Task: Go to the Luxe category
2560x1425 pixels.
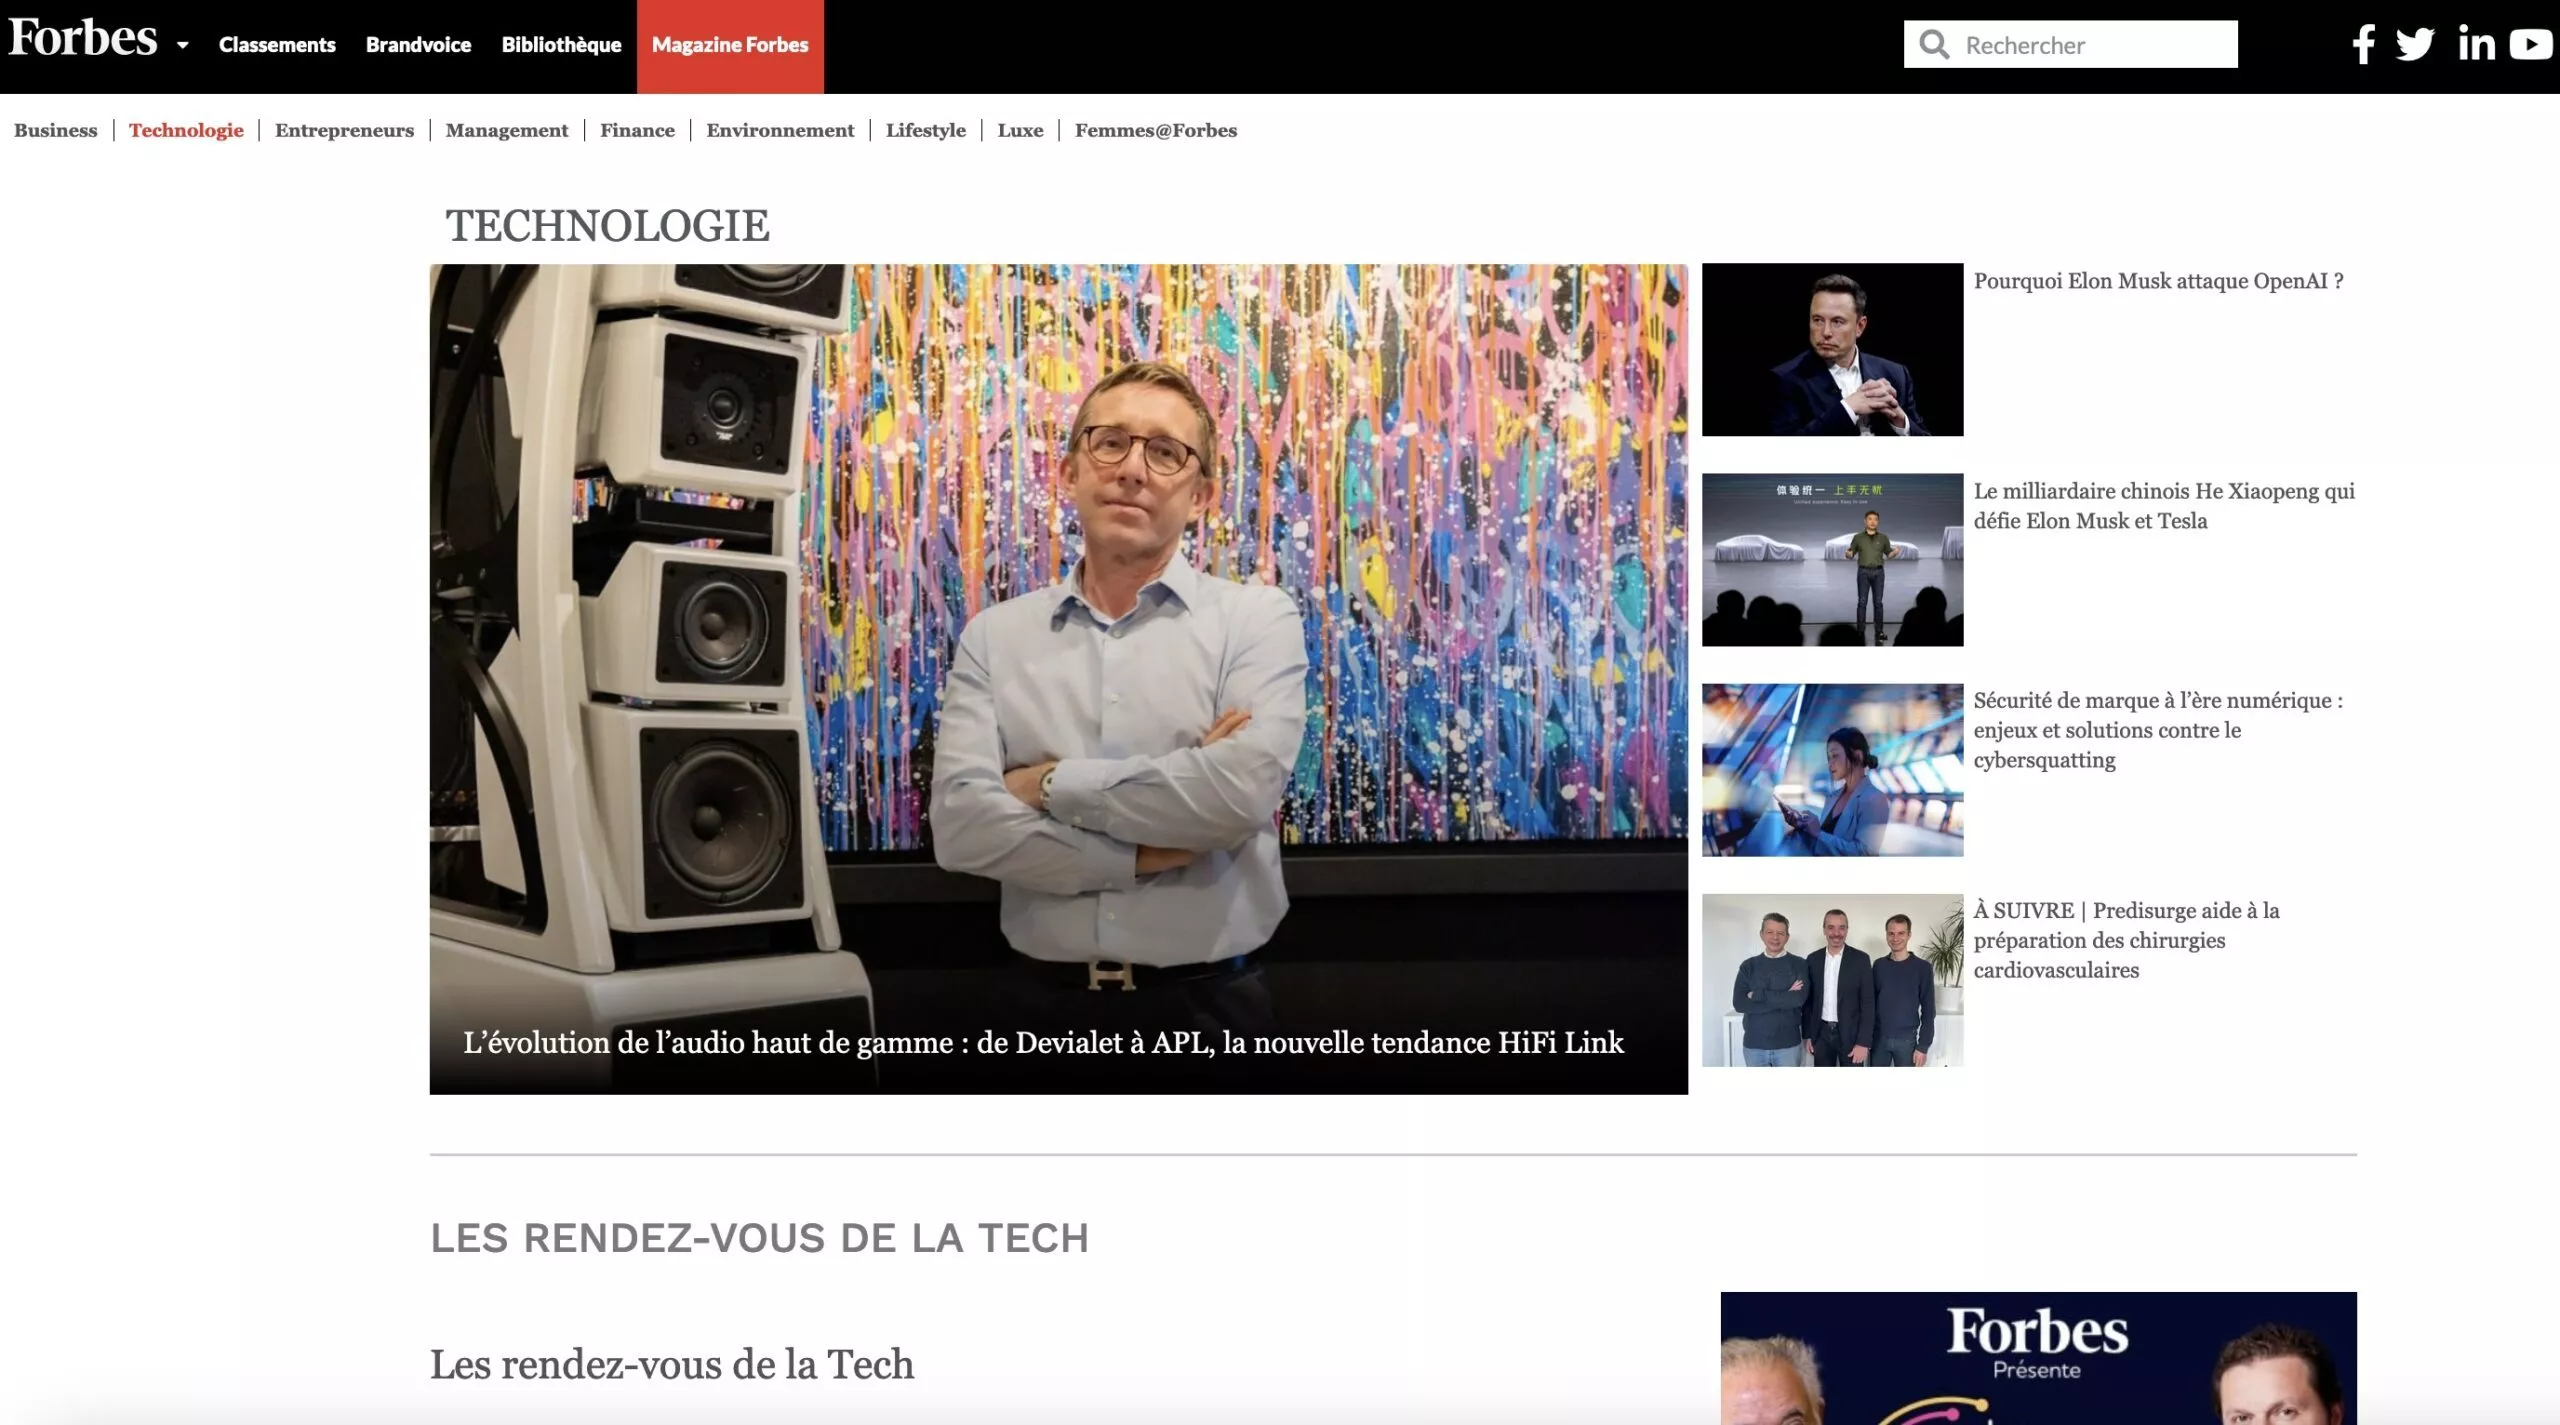Action: coord(1020,130)
